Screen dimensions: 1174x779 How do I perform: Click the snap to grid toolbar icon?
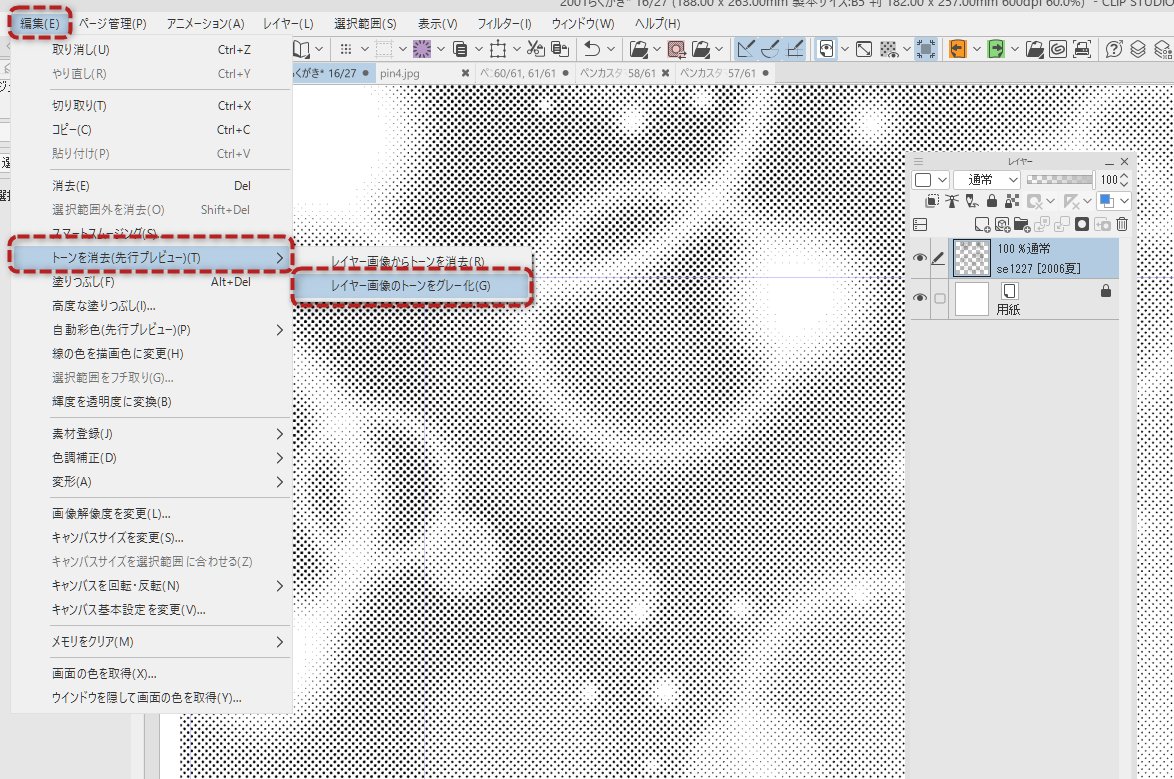point(795,49)
